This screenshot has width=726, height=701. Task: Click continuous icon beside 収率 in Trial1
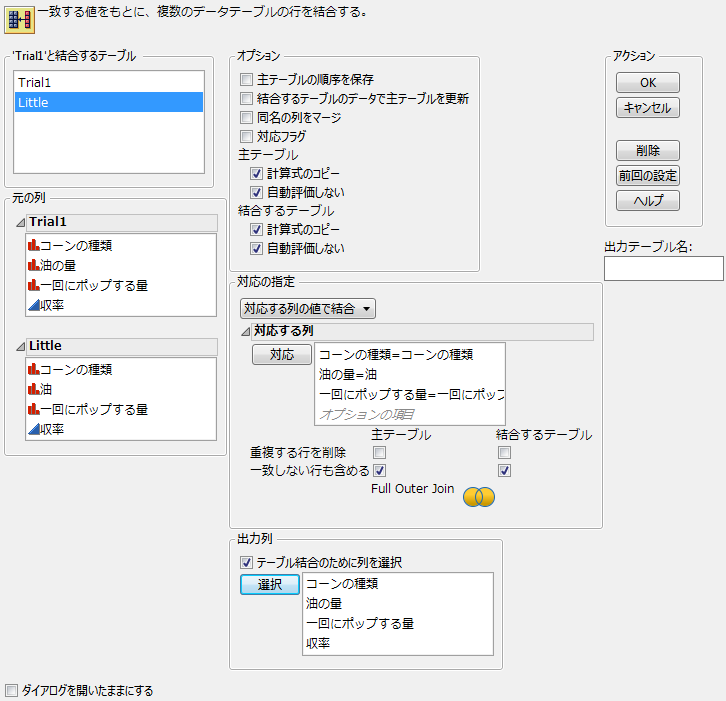(33, 305)
